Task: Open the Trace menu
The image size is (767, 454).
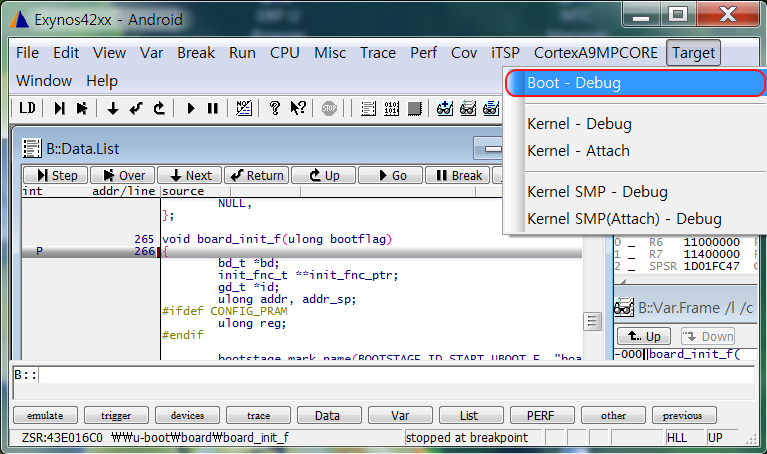Action: point(378,53)
